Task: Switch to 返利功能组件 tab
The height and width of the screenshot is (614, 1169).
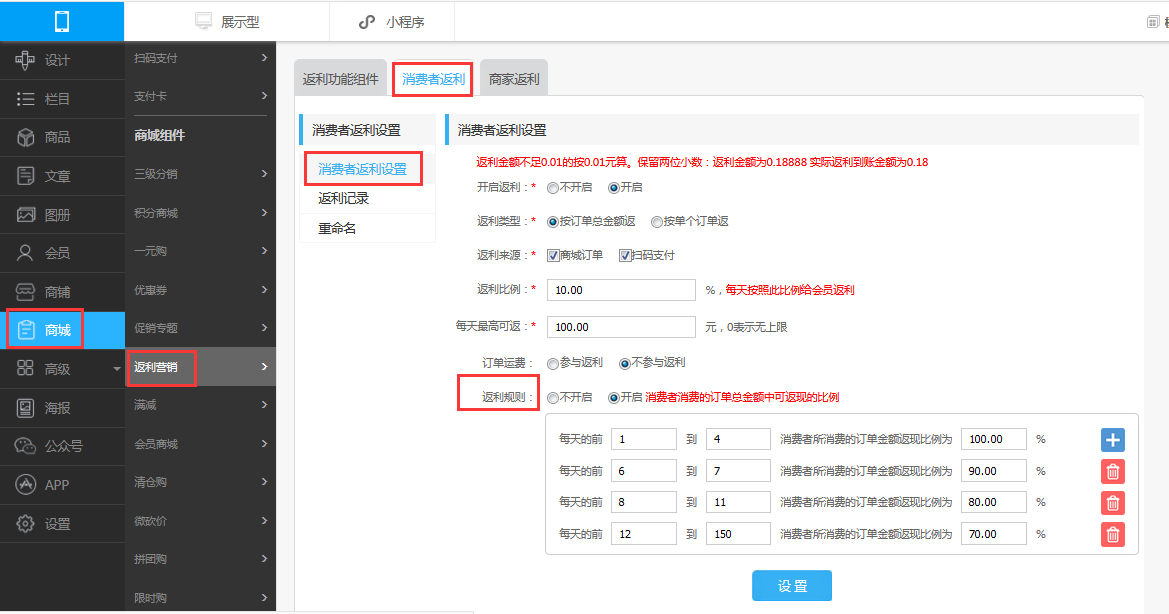Action: point(340,78)
